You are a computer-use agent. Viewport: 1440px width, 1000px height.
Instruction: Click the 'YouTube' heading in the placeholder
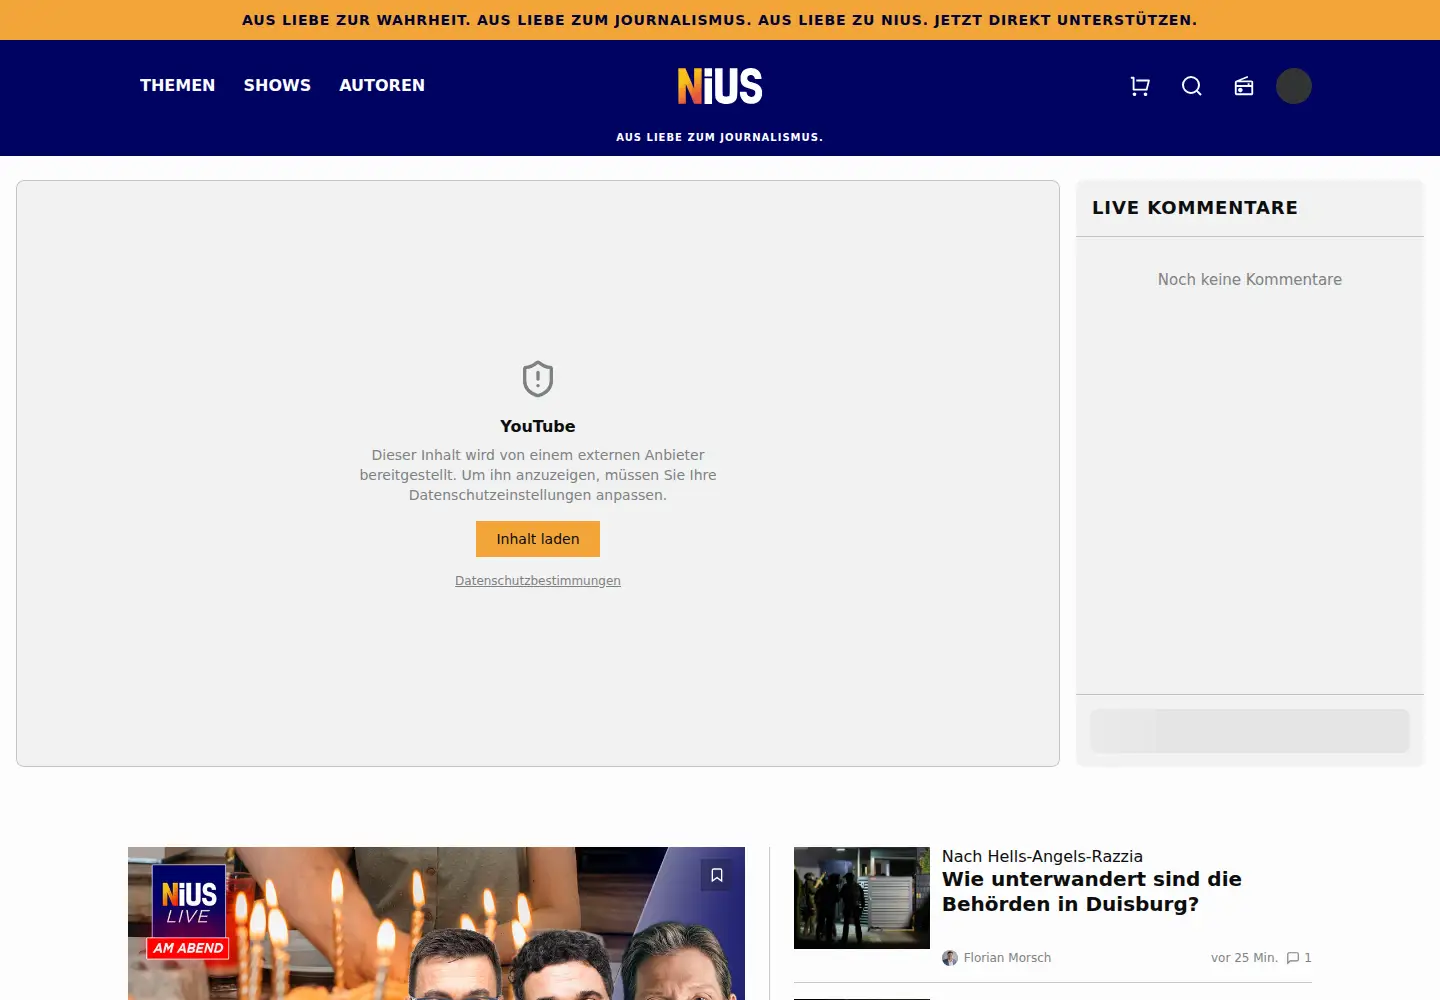(538, 426)
